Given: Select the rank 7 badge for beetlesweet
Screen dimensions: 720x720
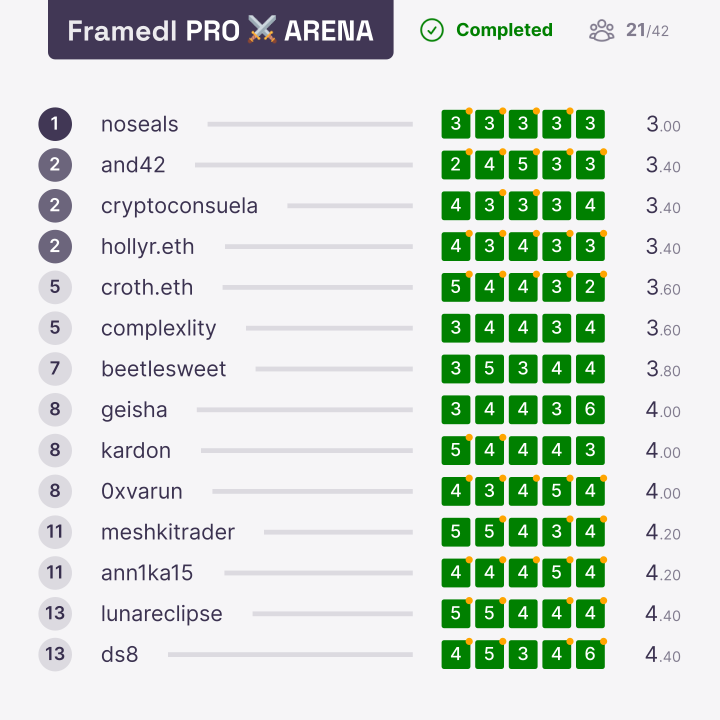Looking at the screenshot, I should click(x=55, y=369).
